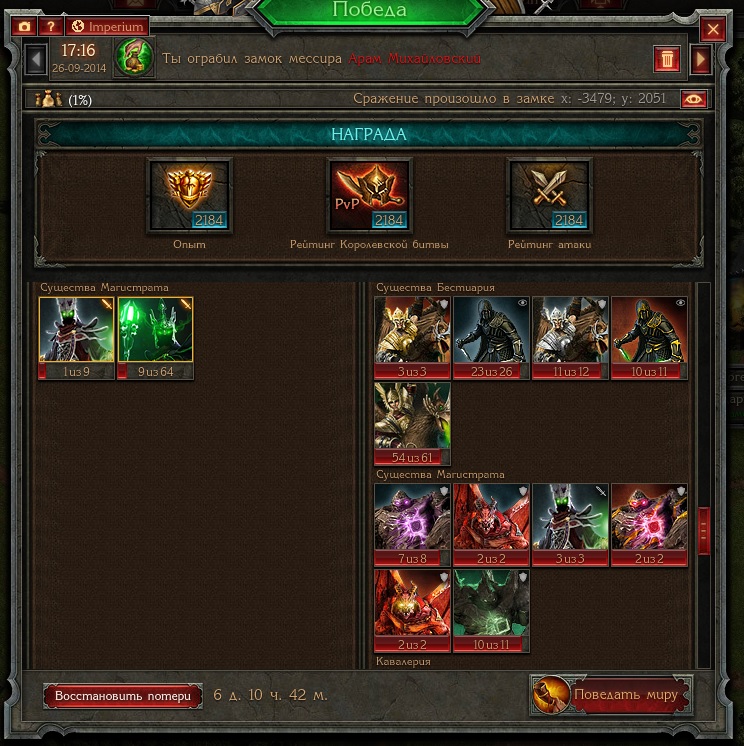Click the Восстановить потери button
The width and height of the screenshot is (744, 746).
(x=123, y=696)
